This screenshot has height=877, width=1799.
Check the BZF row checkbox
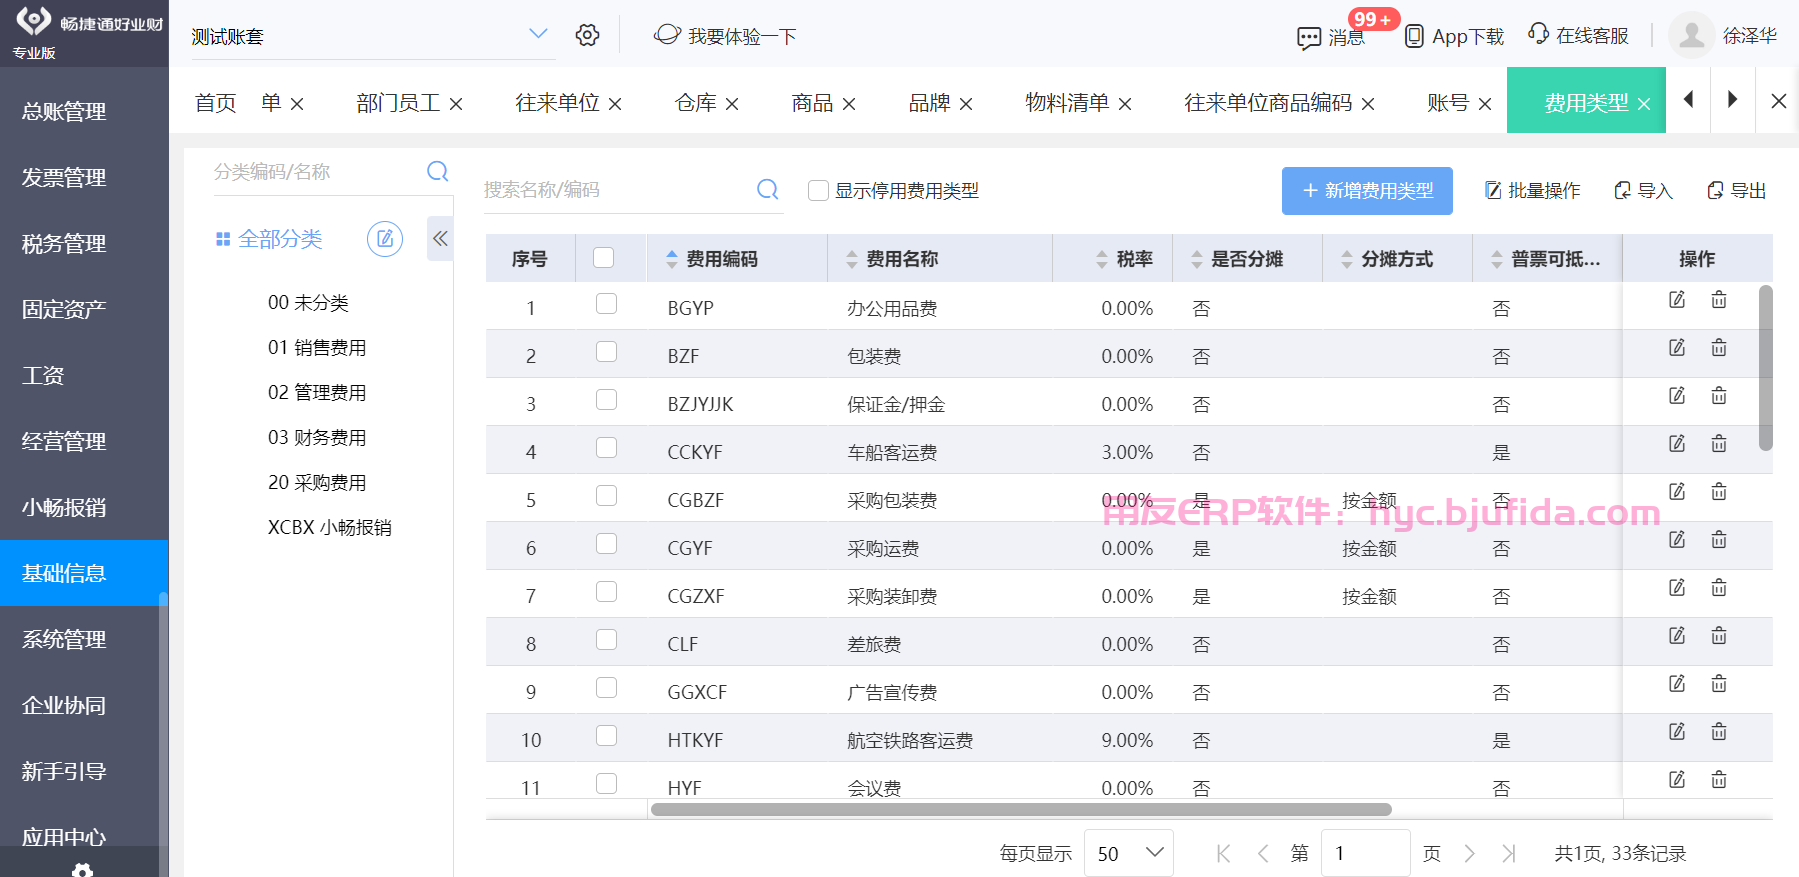(x=606, y=351)
